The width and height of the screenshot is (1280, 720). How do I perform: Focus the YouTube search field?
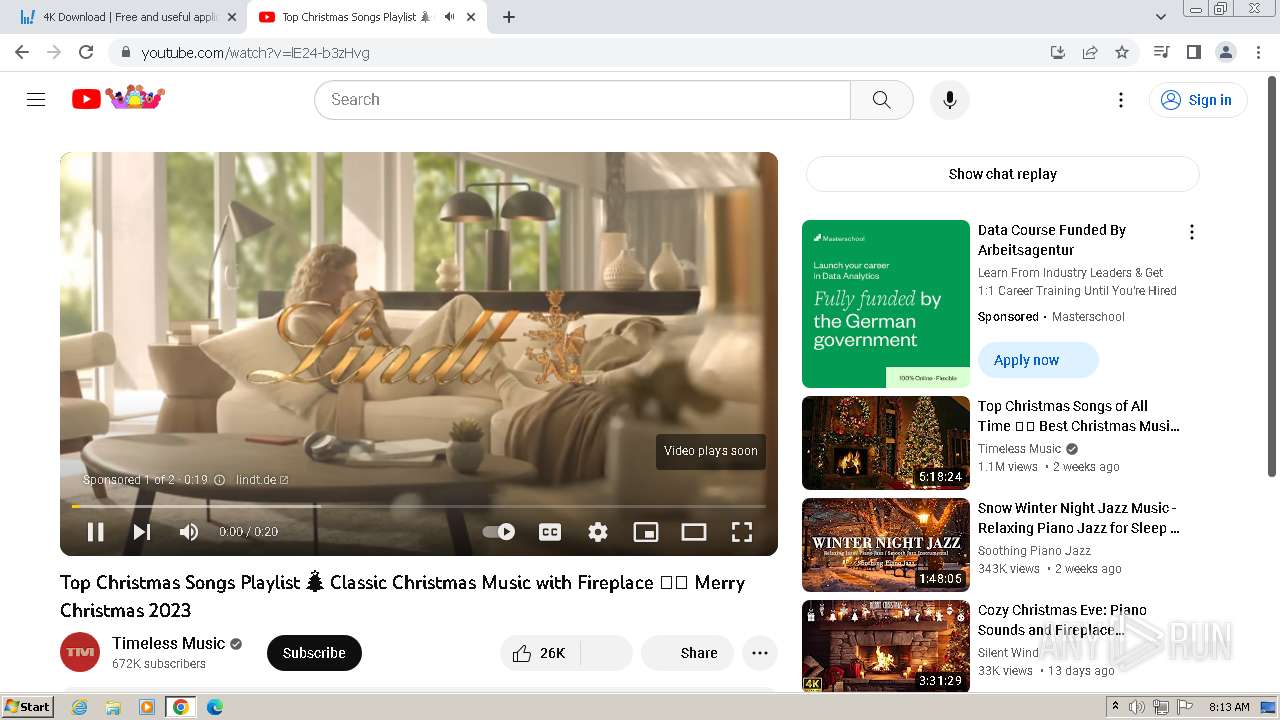582,100
